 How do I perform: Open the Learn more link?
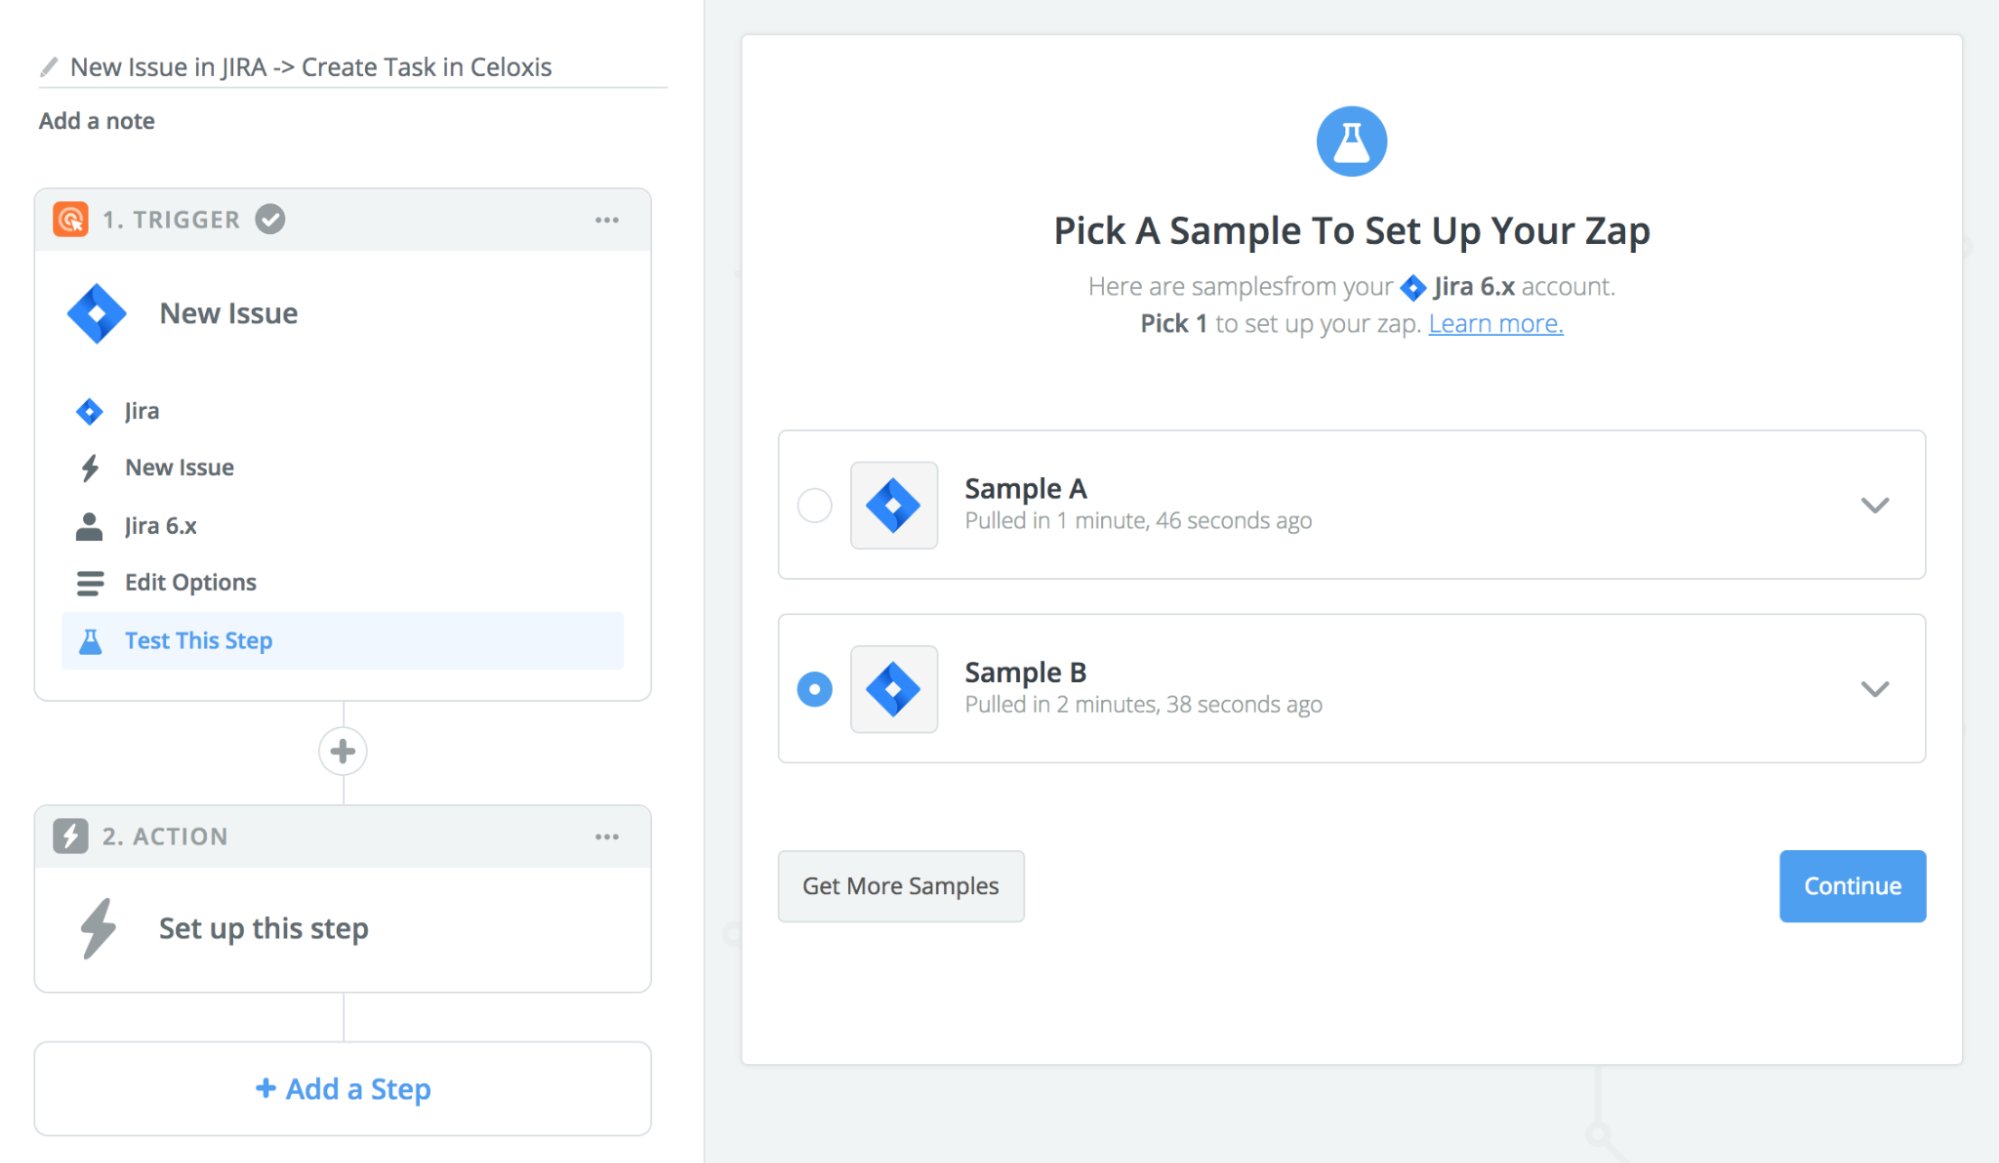tap(1495, 322)
